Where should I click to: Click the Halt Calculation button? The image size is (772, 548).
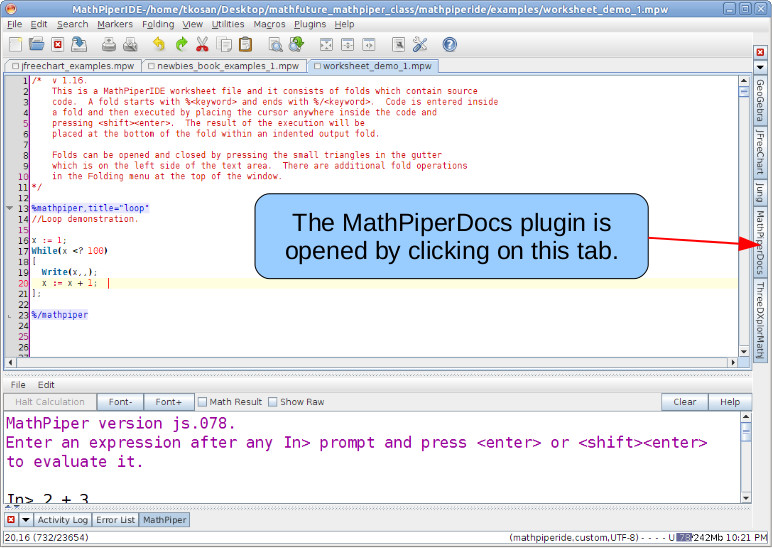tap(50, 402)
